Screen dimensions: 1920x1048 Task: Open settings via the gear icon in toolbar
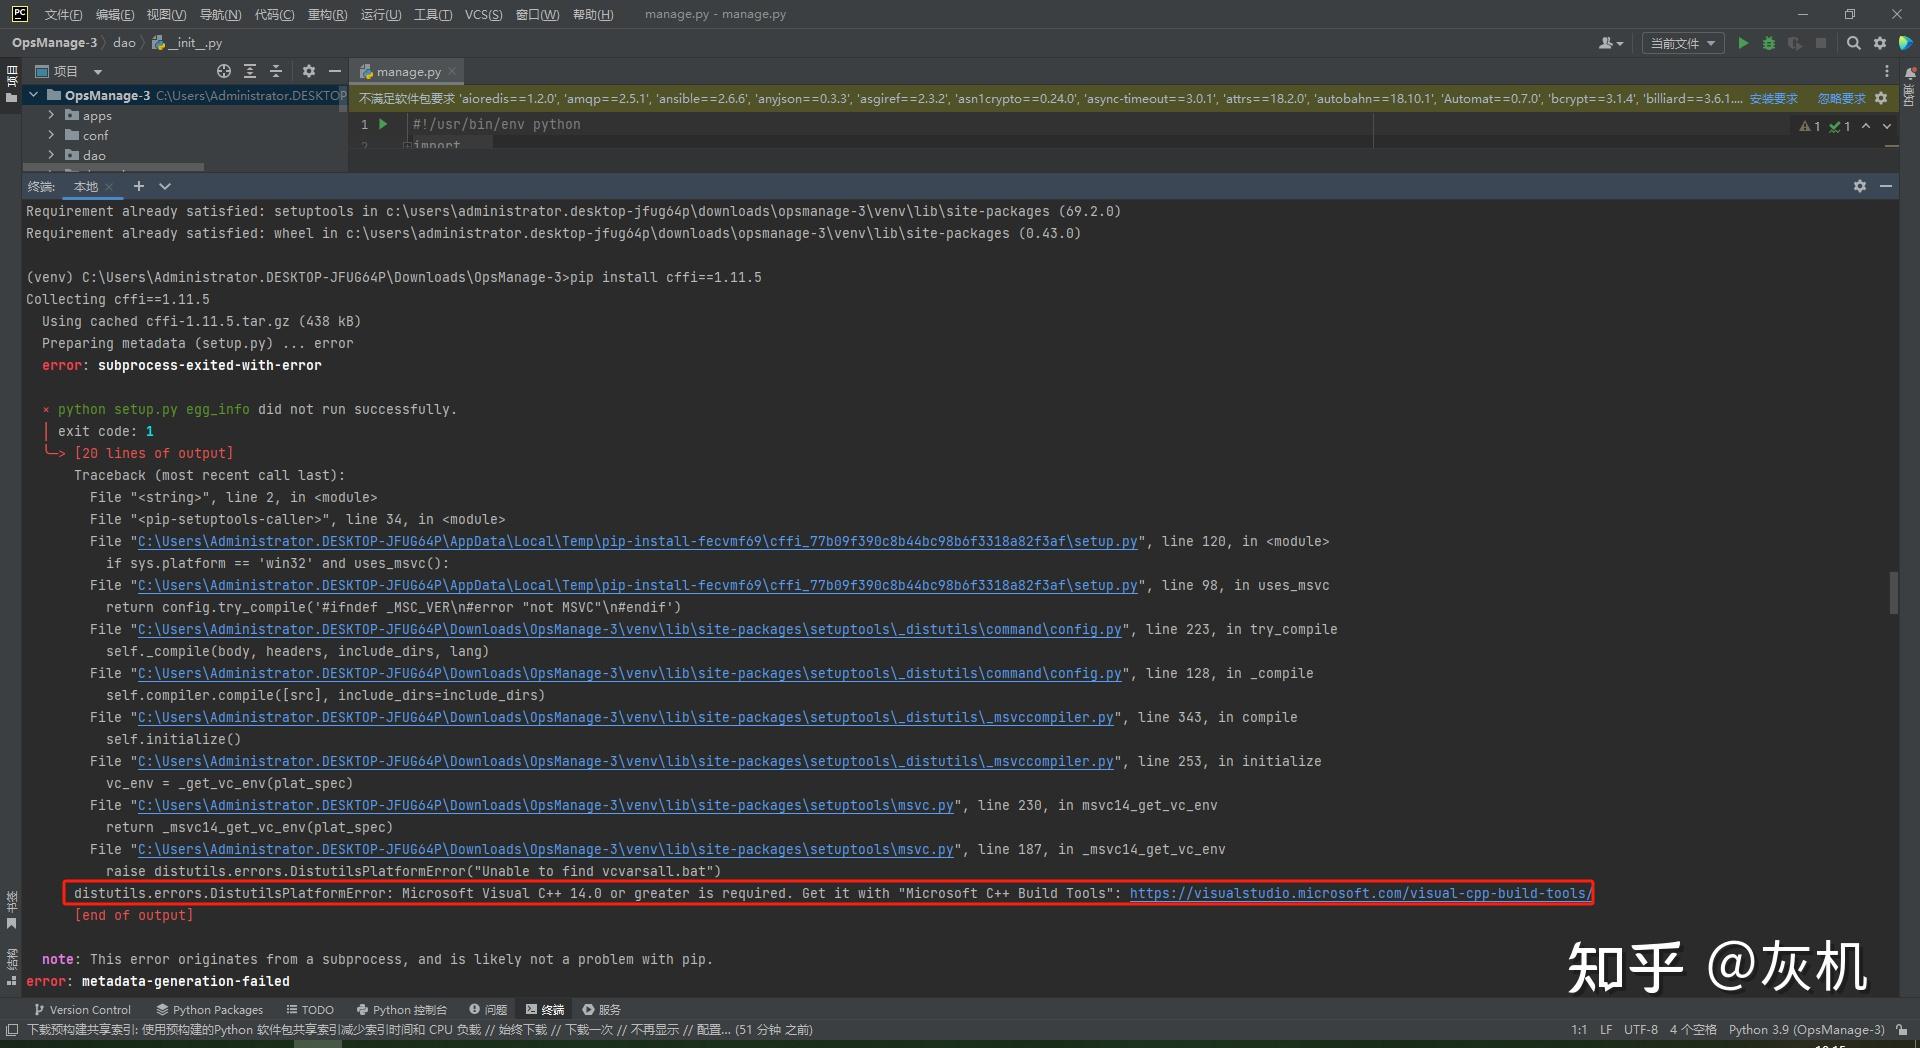click(x=1880, y=43)
